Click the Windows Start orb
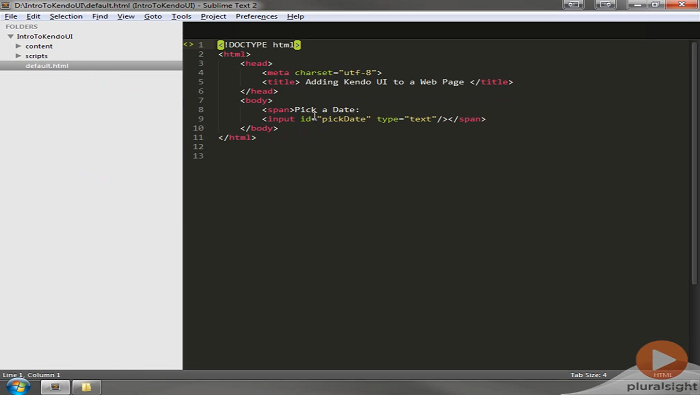The image size is (700, 395). [x=18, y=387]
